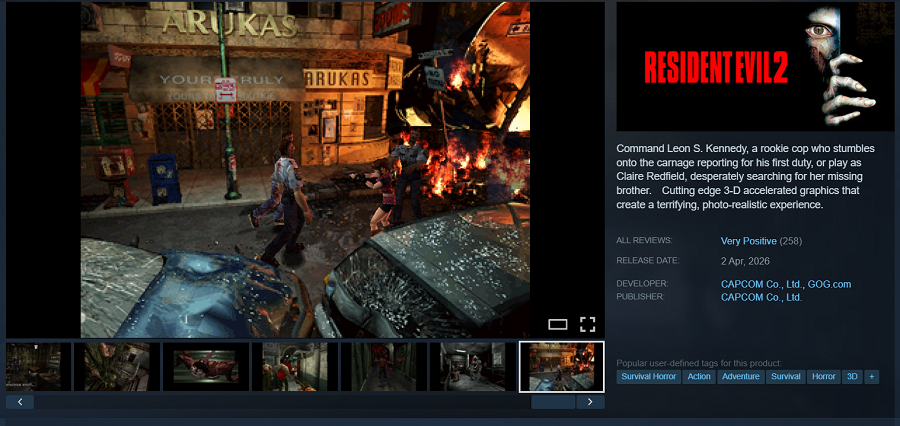Click the review count (258)

coord(790,241)
